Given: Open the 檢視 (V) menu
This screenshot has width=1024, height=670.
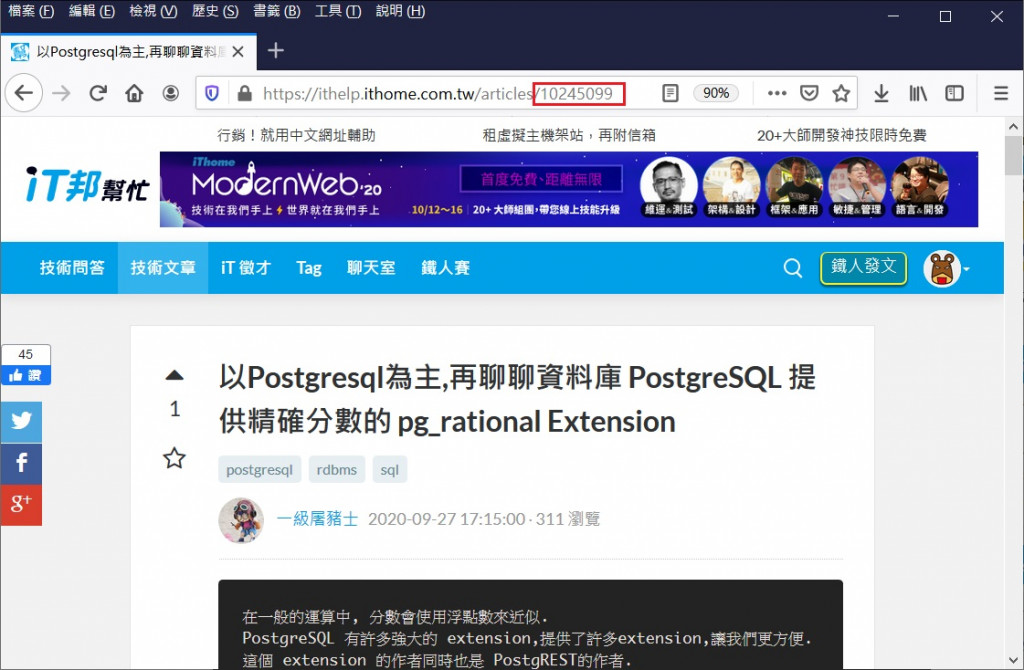Looking at the screenshot, I should (153, 11).
